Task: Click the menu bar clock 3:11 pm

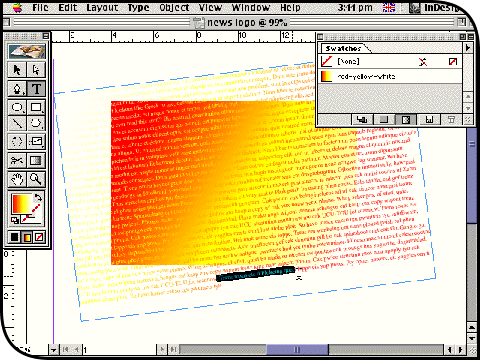Action: pyautogui.click(x=355, y=7)
